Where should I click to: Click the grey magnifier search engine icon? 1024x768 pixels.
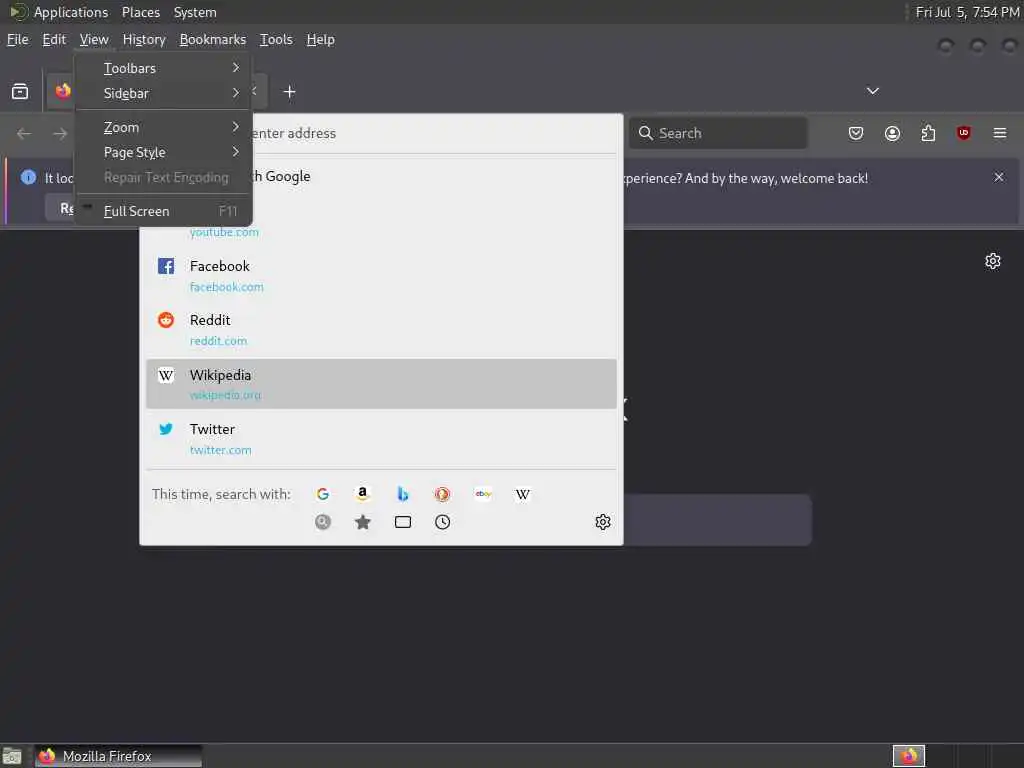tap(323, 522)
